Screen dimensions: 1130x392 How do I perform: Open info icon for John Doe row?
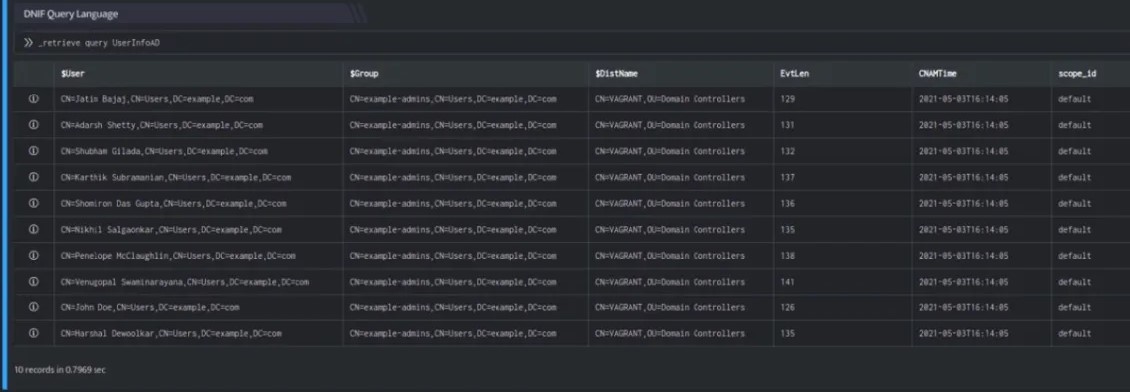click(33, 308)
